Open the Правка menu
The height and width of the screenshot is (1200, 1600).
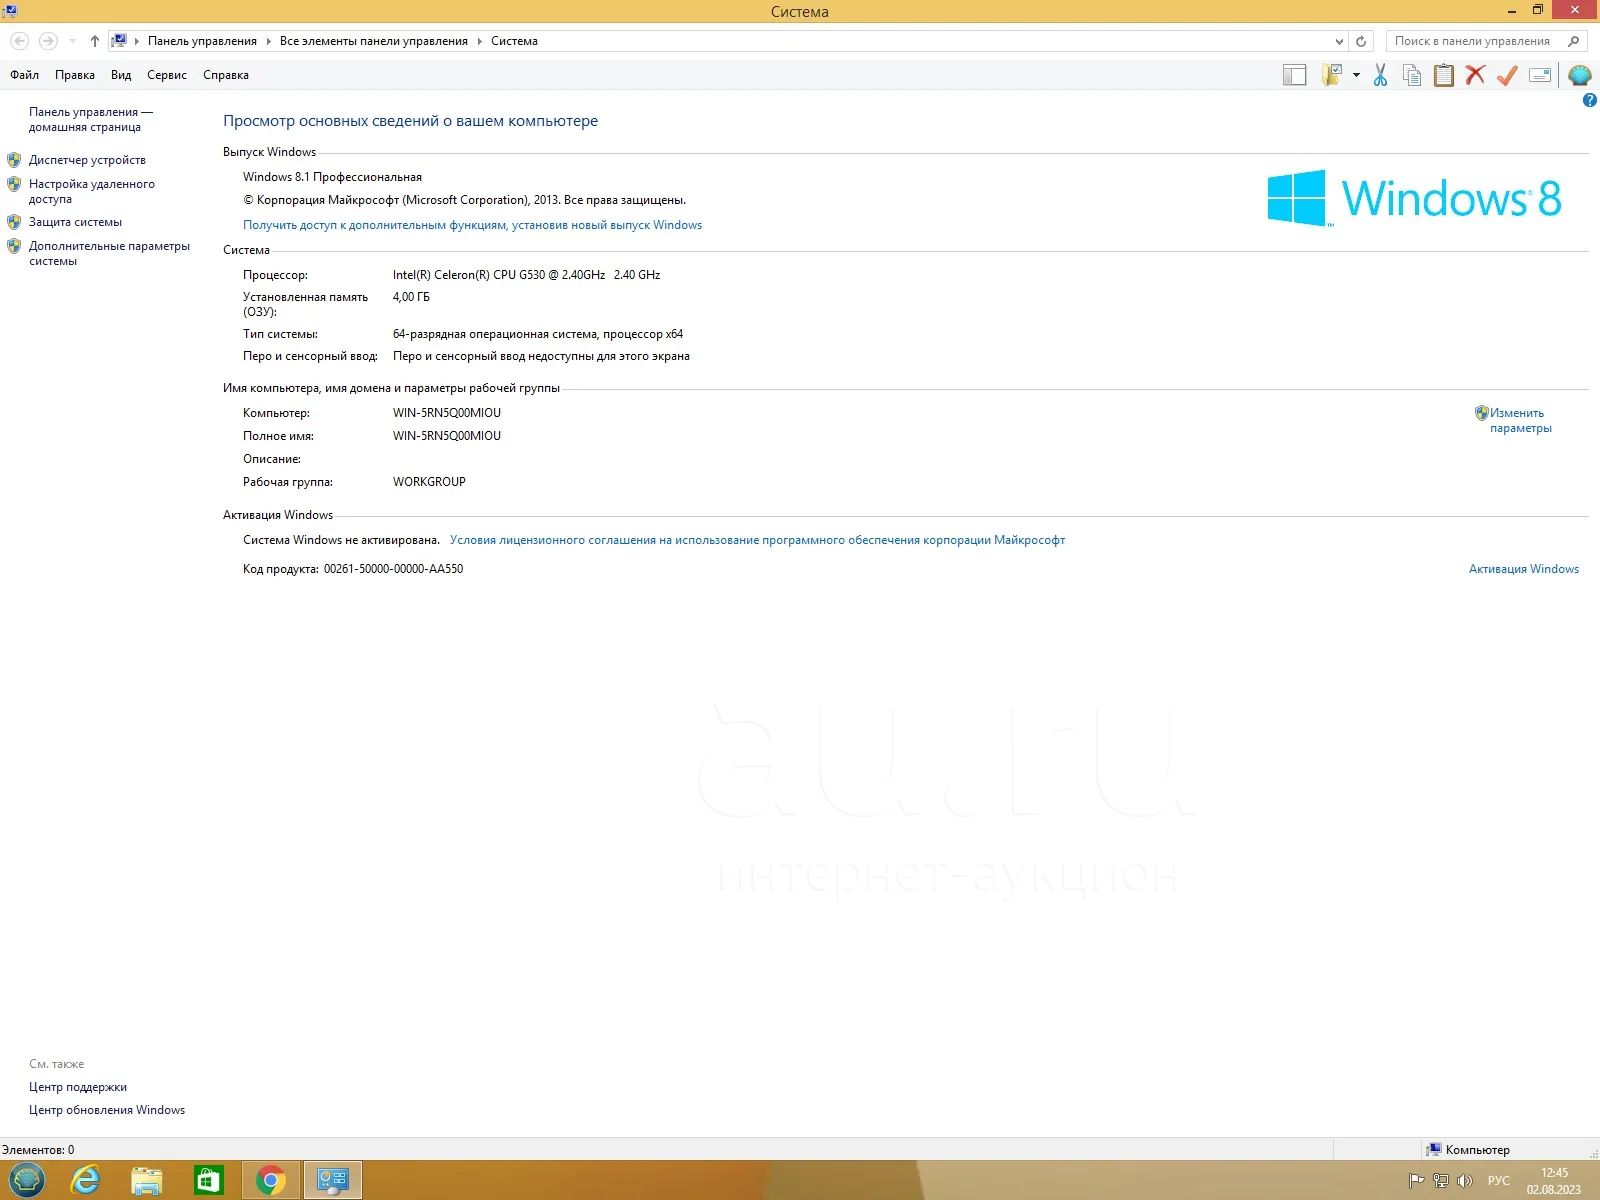pos(75,75)
